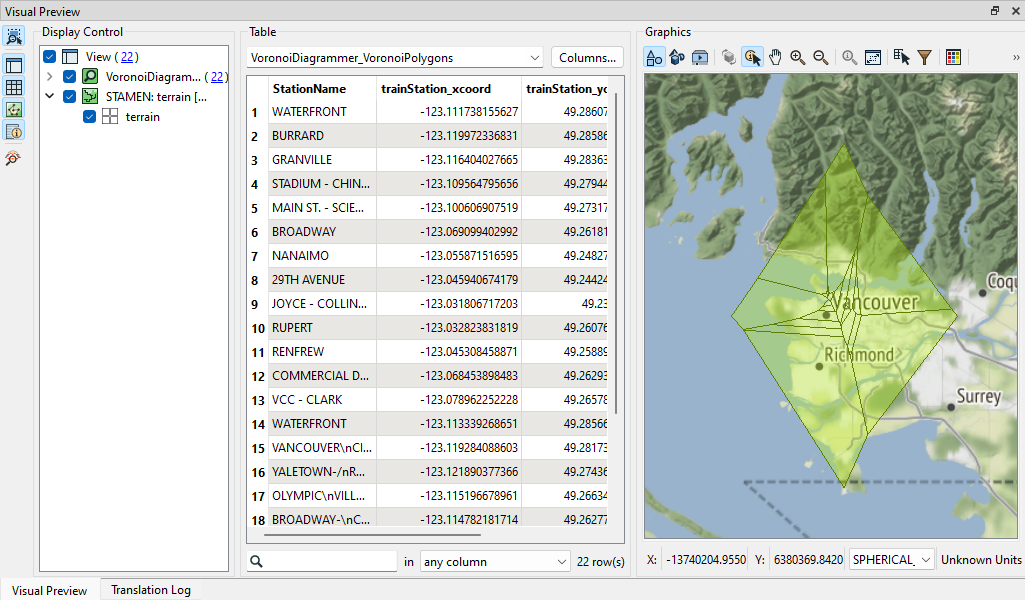This screenshot has height=600, width=1025.
Task: Open the 'any column' search scope dropdown
Action: (x=494, y=561)
